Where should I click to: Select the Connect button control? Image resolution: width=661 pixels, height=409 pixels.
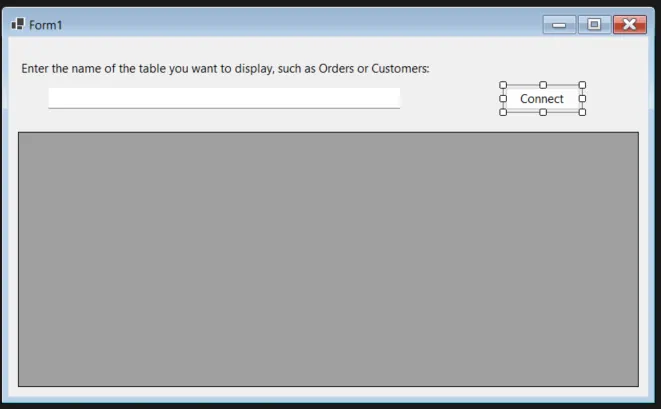pyautogui.click(x=542, y=99)
